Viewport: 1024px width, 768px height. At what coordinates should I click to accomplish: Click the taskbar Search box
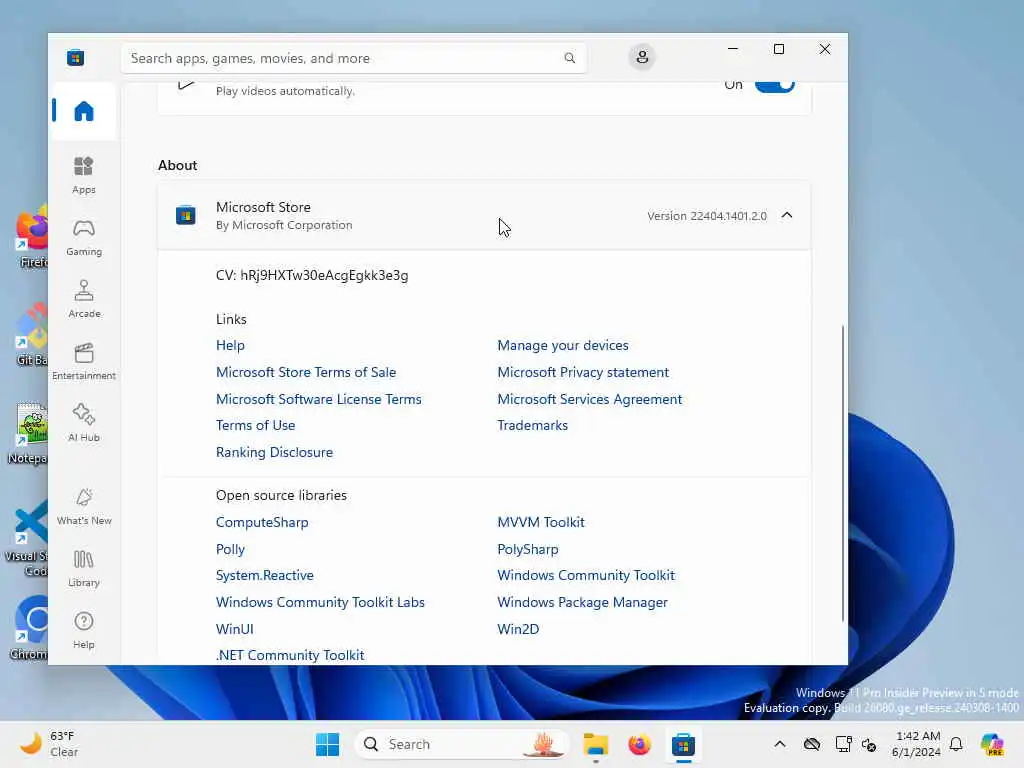tap(461, 744)
